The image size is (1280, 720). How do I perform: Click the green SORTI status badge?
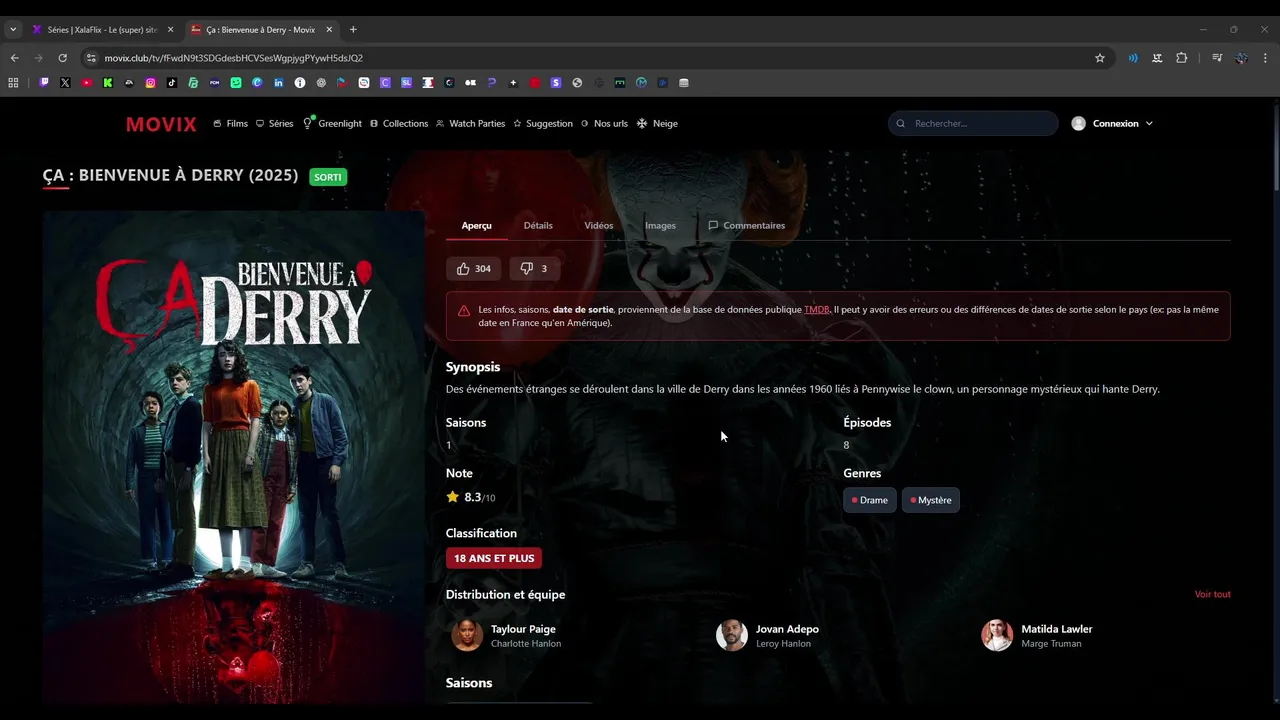(x=328, y=177)
